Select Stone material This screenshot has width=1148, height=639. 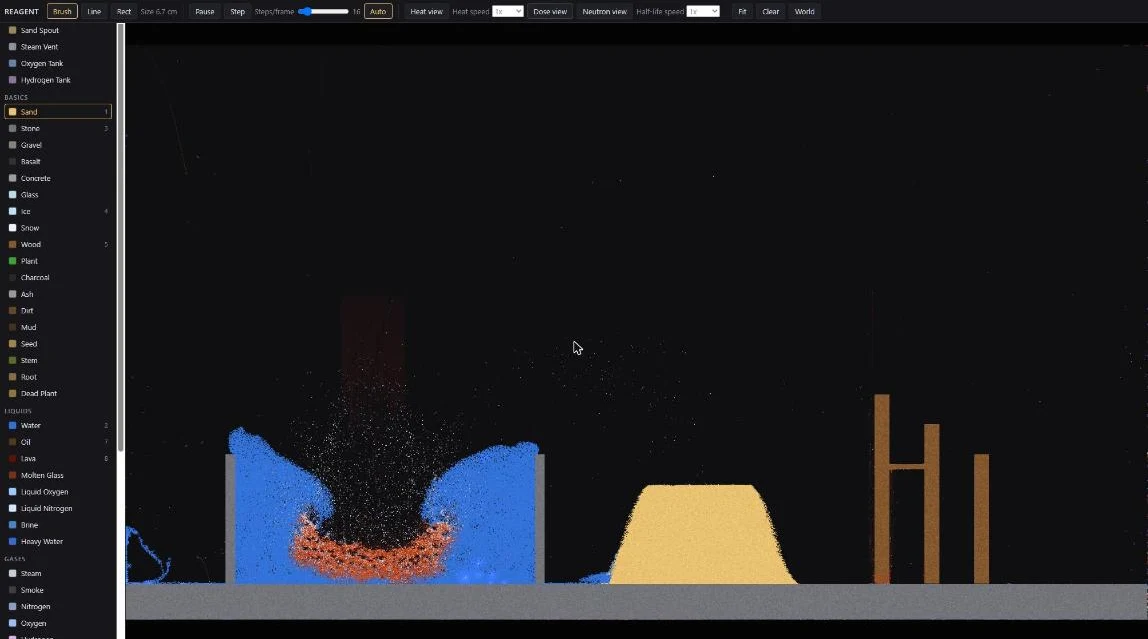58,128
